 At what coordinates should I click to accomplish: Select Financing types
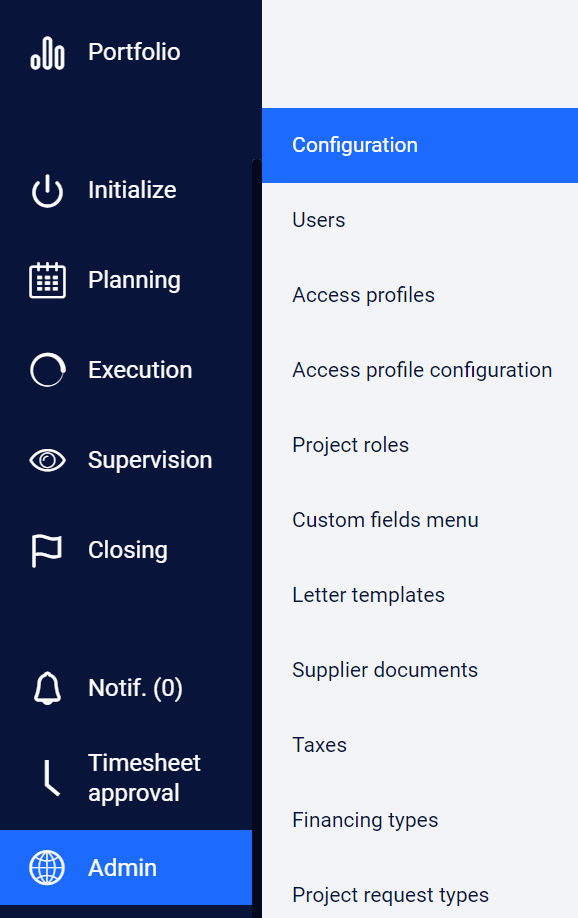click(x=365, y=820)
